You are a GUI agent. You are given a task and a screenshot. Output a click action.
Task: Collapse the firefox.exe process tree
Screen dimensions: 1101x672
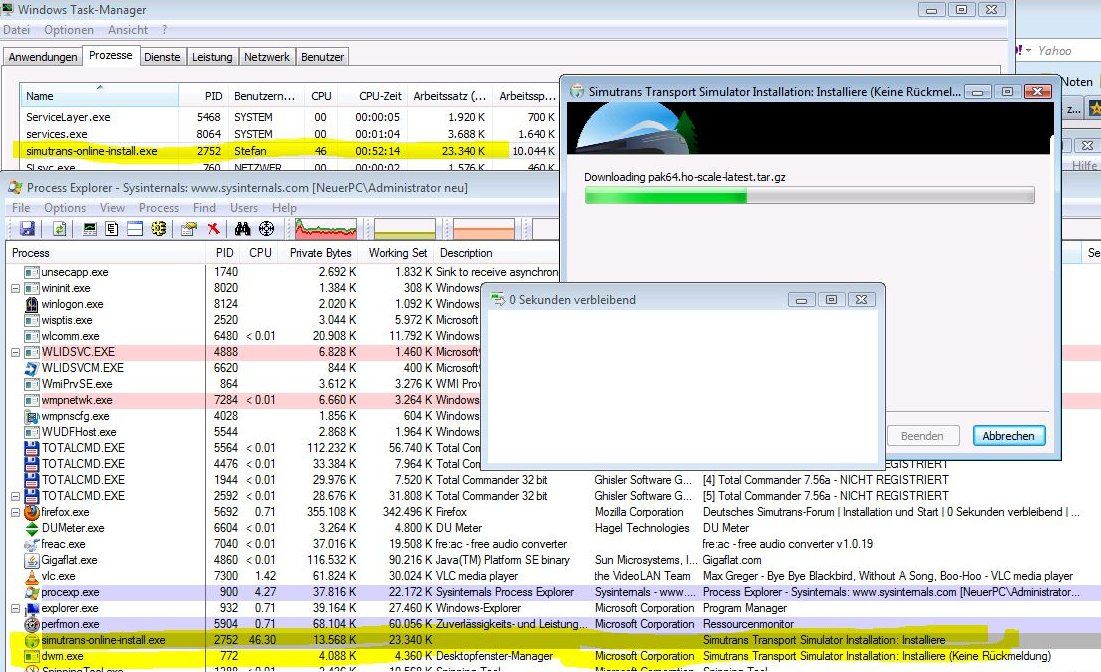(x=15, y=512)
